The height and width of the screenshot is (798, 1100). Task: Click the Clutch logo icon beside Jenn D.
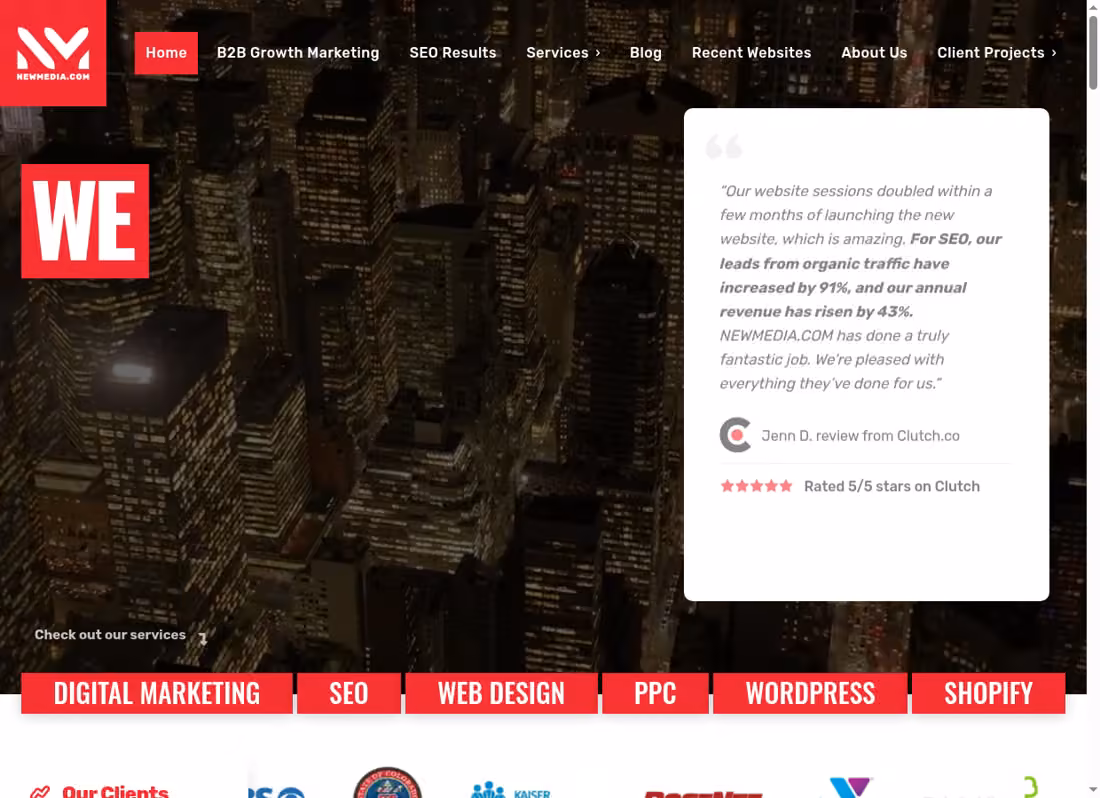tap(735, 435)
